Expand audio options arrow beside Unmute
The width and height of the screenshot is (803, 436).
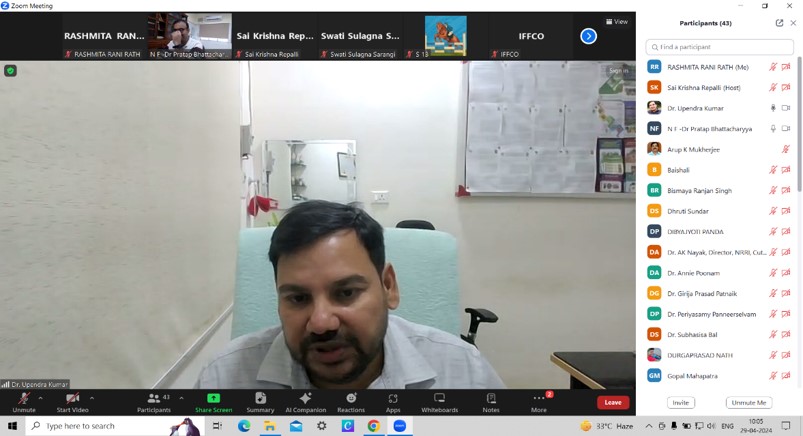pos(41,398)
